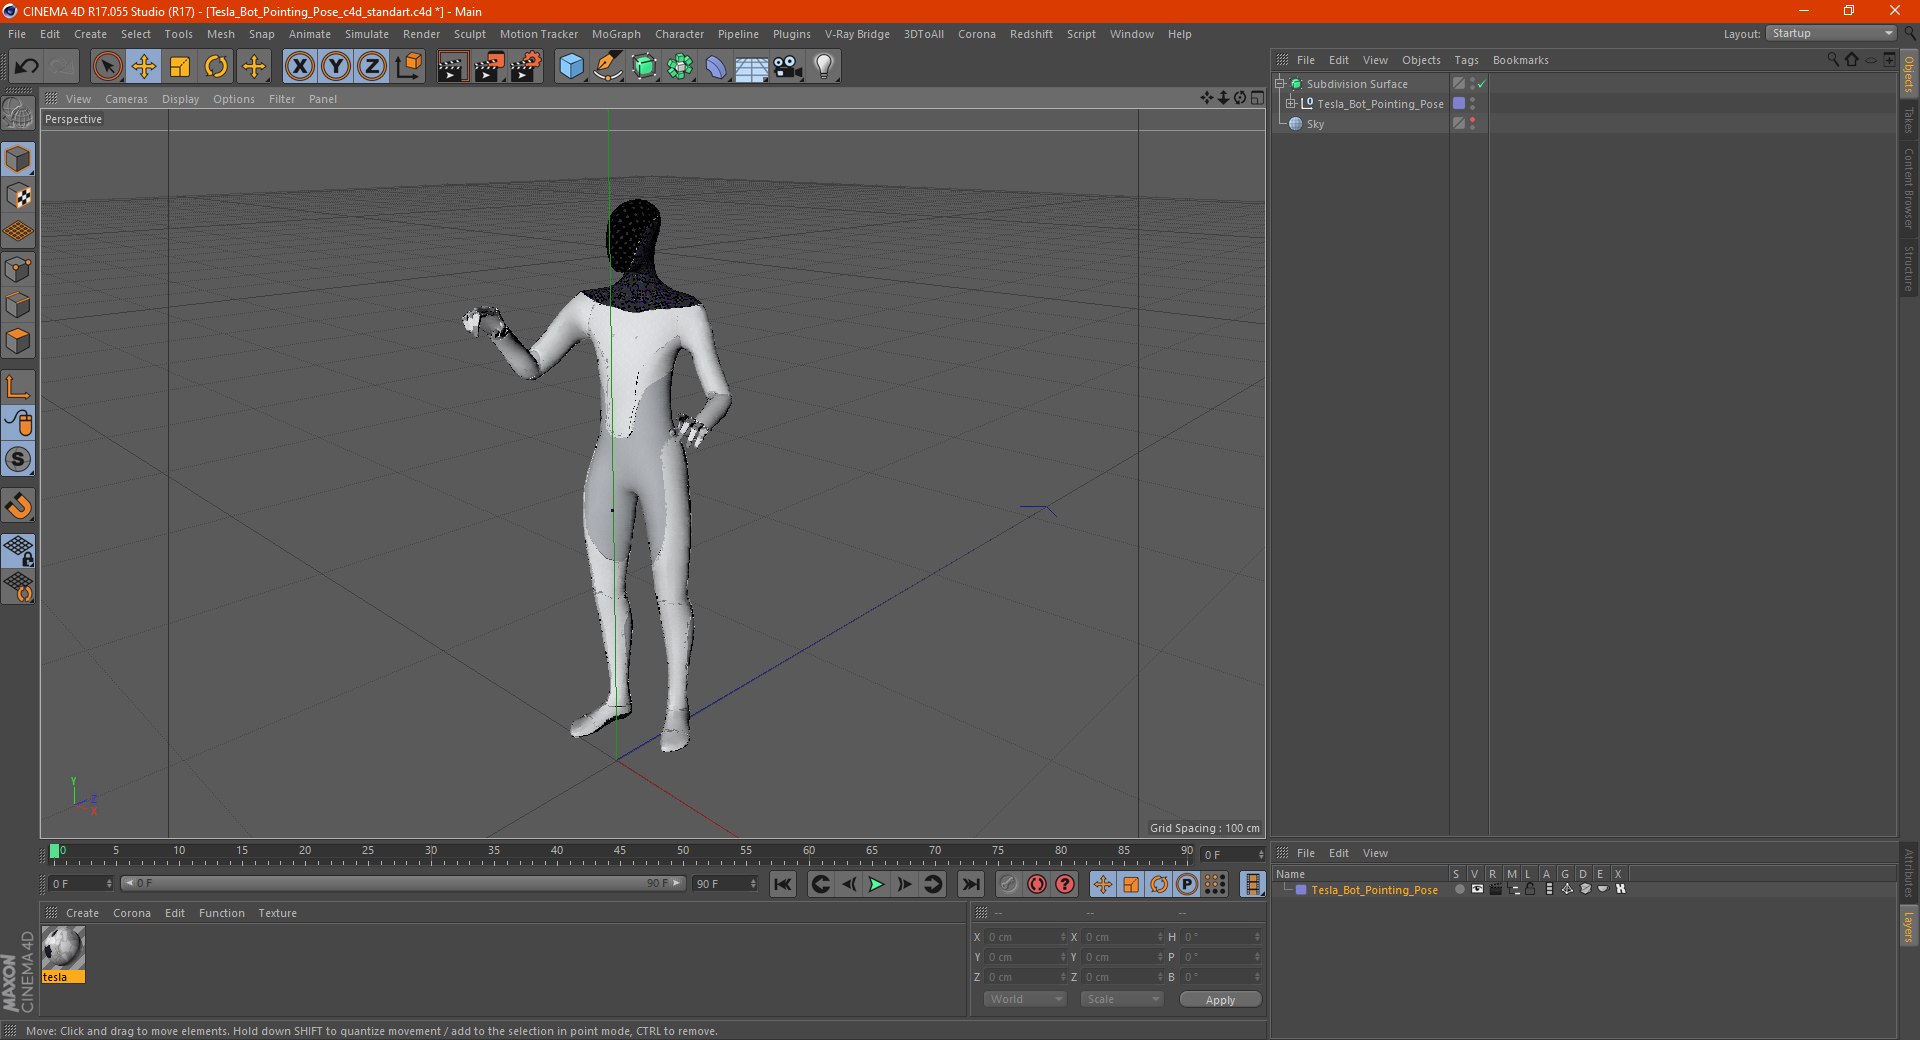Toggle coordinate system icon
Image resolution: width=1920 pixels, height=1040 pixels.
(x=408, y=67)
